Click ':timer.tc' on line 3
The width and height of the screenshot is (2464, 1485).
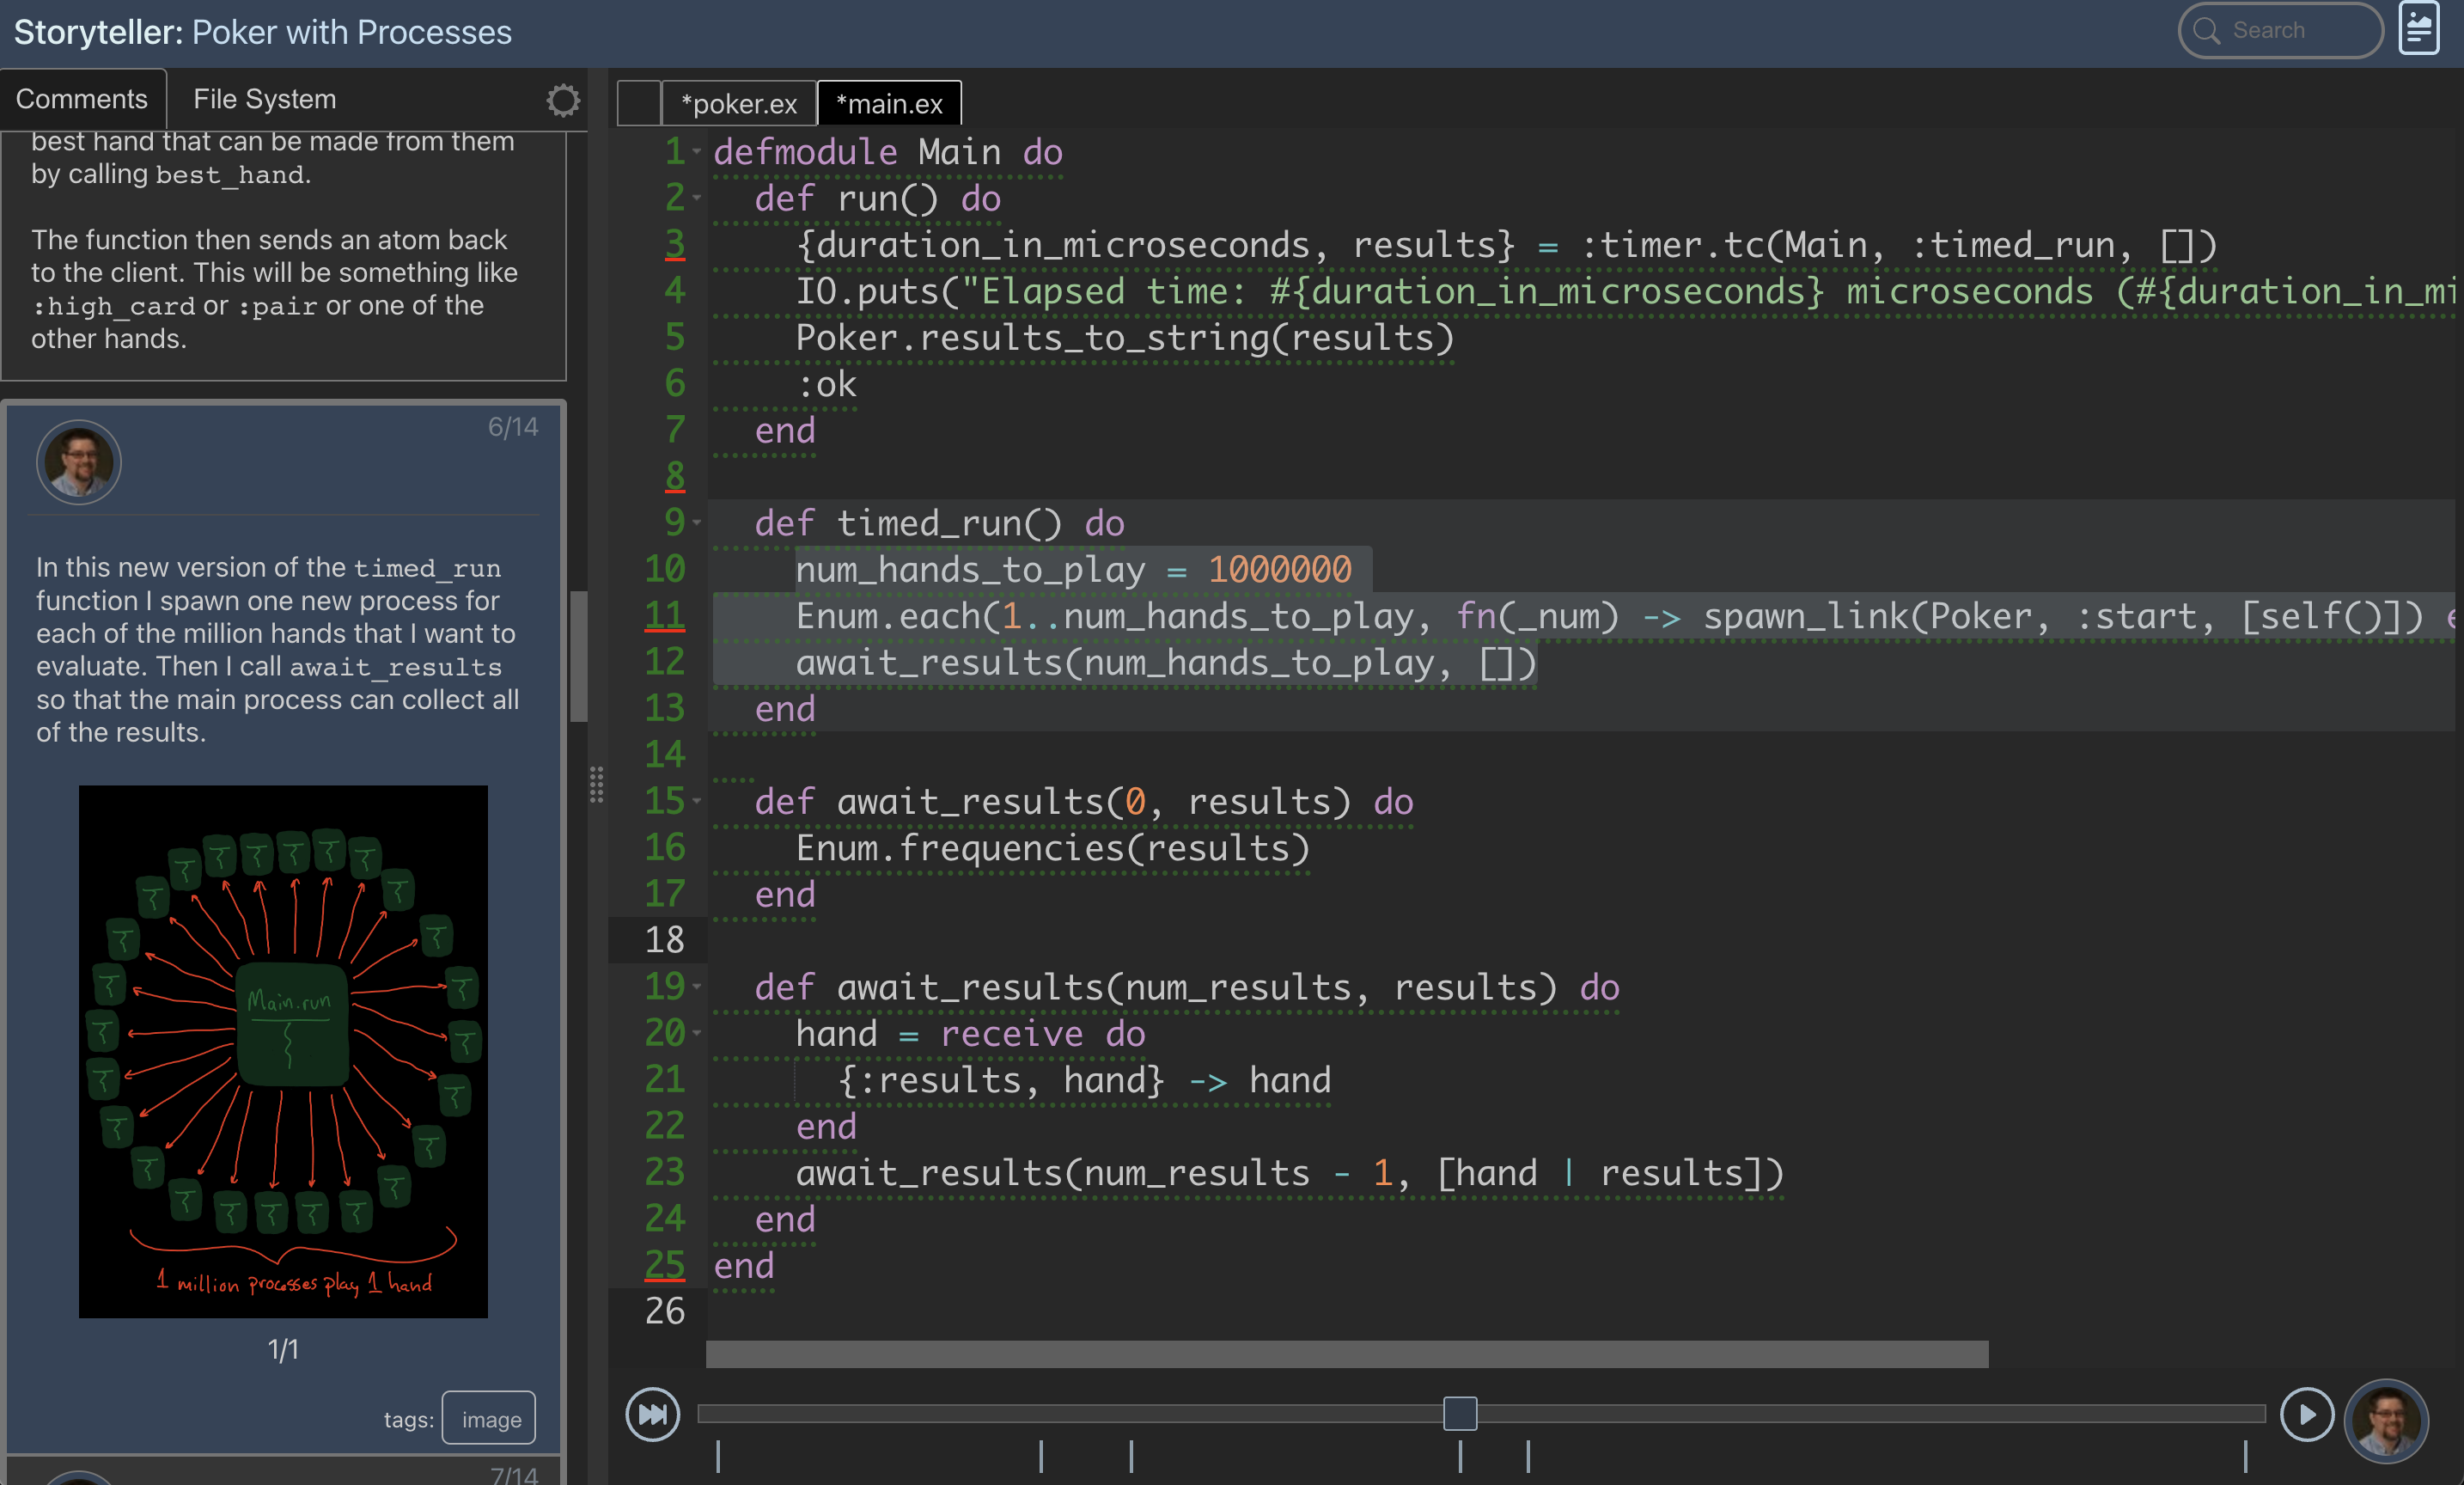[x=1672, y=245]
